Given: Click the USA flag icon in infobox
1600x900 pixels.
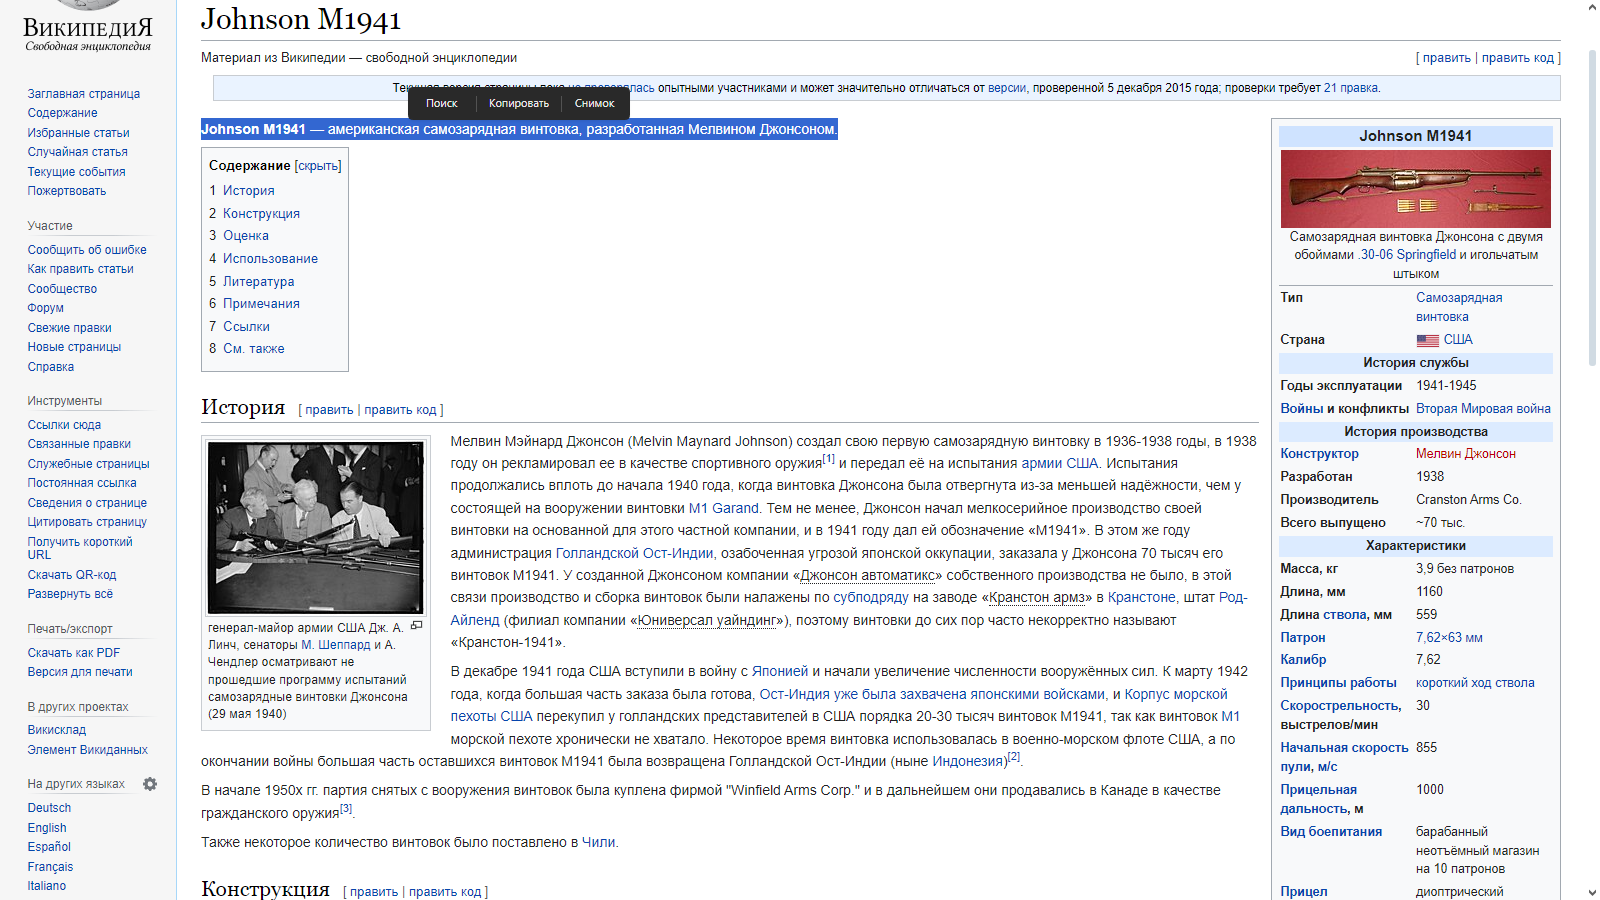Looking at the screenshot, I should pos(1427,341).
